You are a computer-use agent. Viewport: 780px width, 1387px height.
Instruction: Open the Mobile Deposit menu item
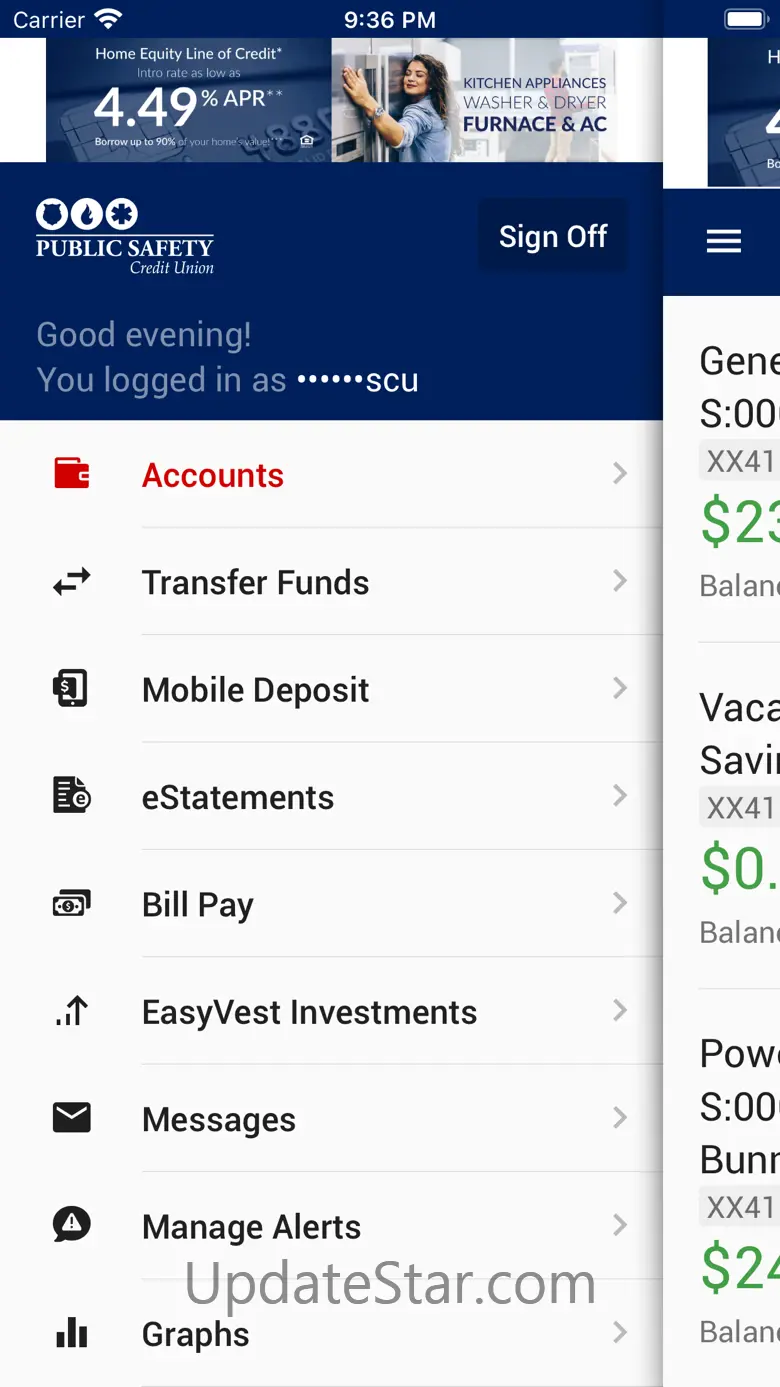coord(256,690)
